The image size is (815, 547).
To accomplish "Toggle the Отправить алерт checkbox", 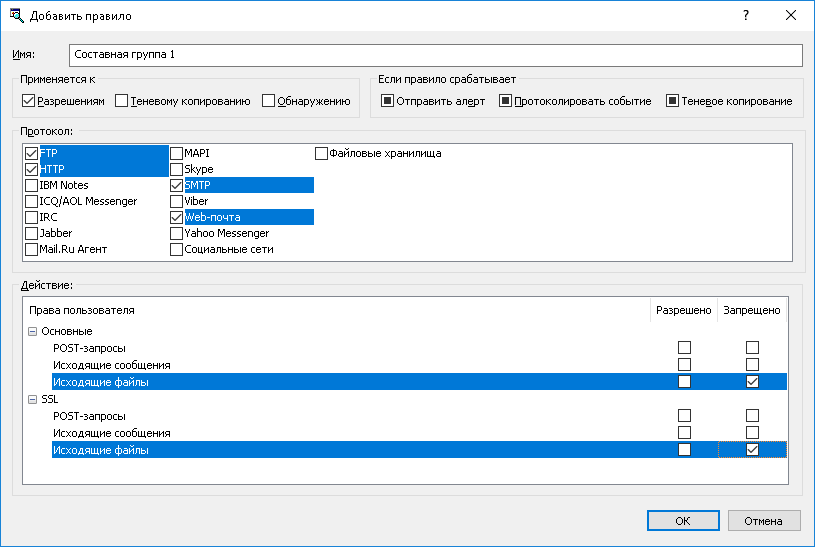I will click(x=387, y=101).
